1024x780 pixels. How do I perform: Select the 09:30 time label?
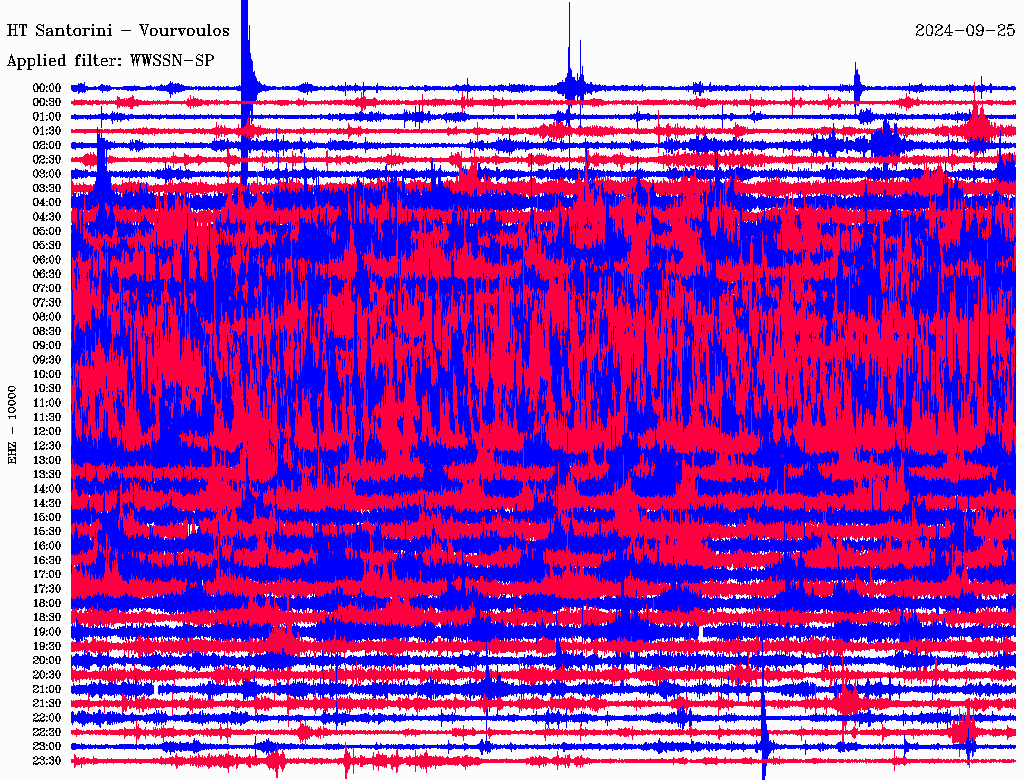point(47,360)
